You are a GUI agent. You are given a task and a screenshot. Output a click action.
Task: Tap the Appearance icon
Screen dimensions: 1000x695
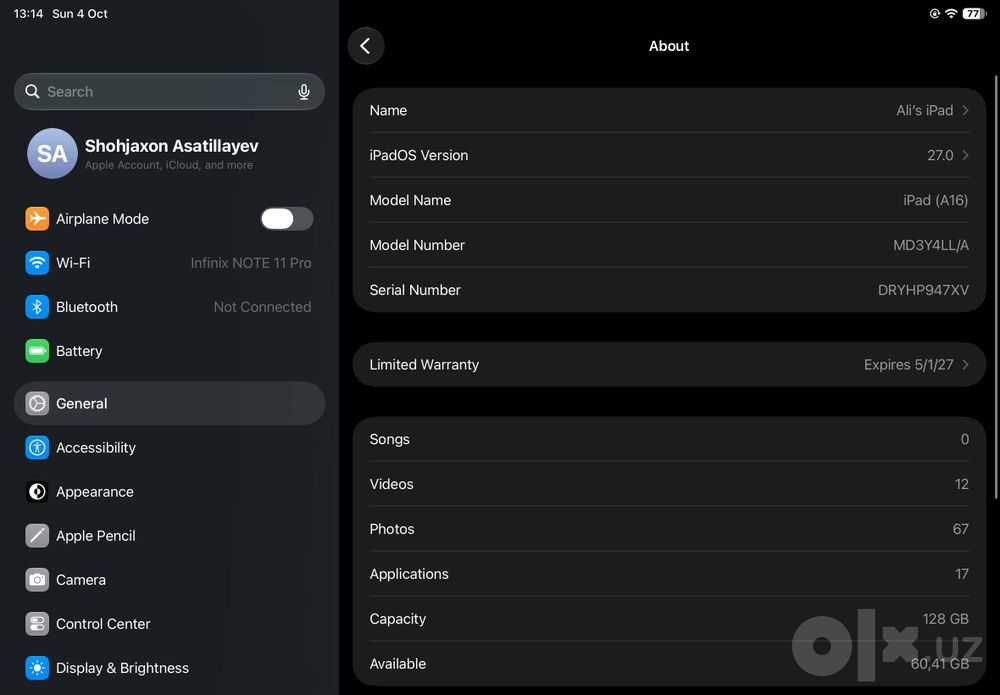pyautogui.click(x=37, y=492)
